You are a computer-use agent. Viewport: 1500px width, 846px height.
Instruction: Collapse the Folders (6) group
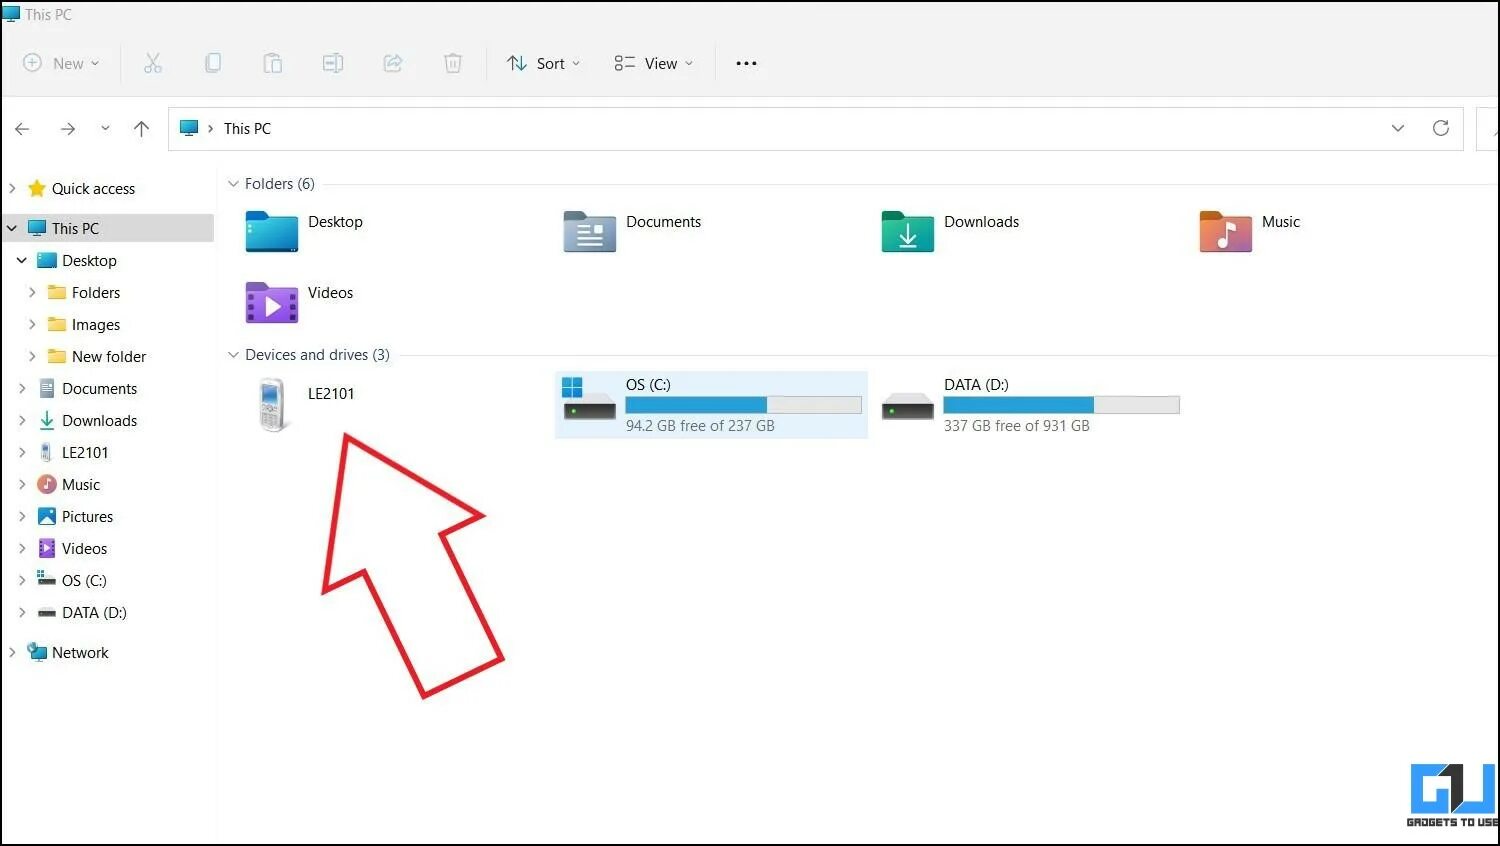click(x=233, y=184)
